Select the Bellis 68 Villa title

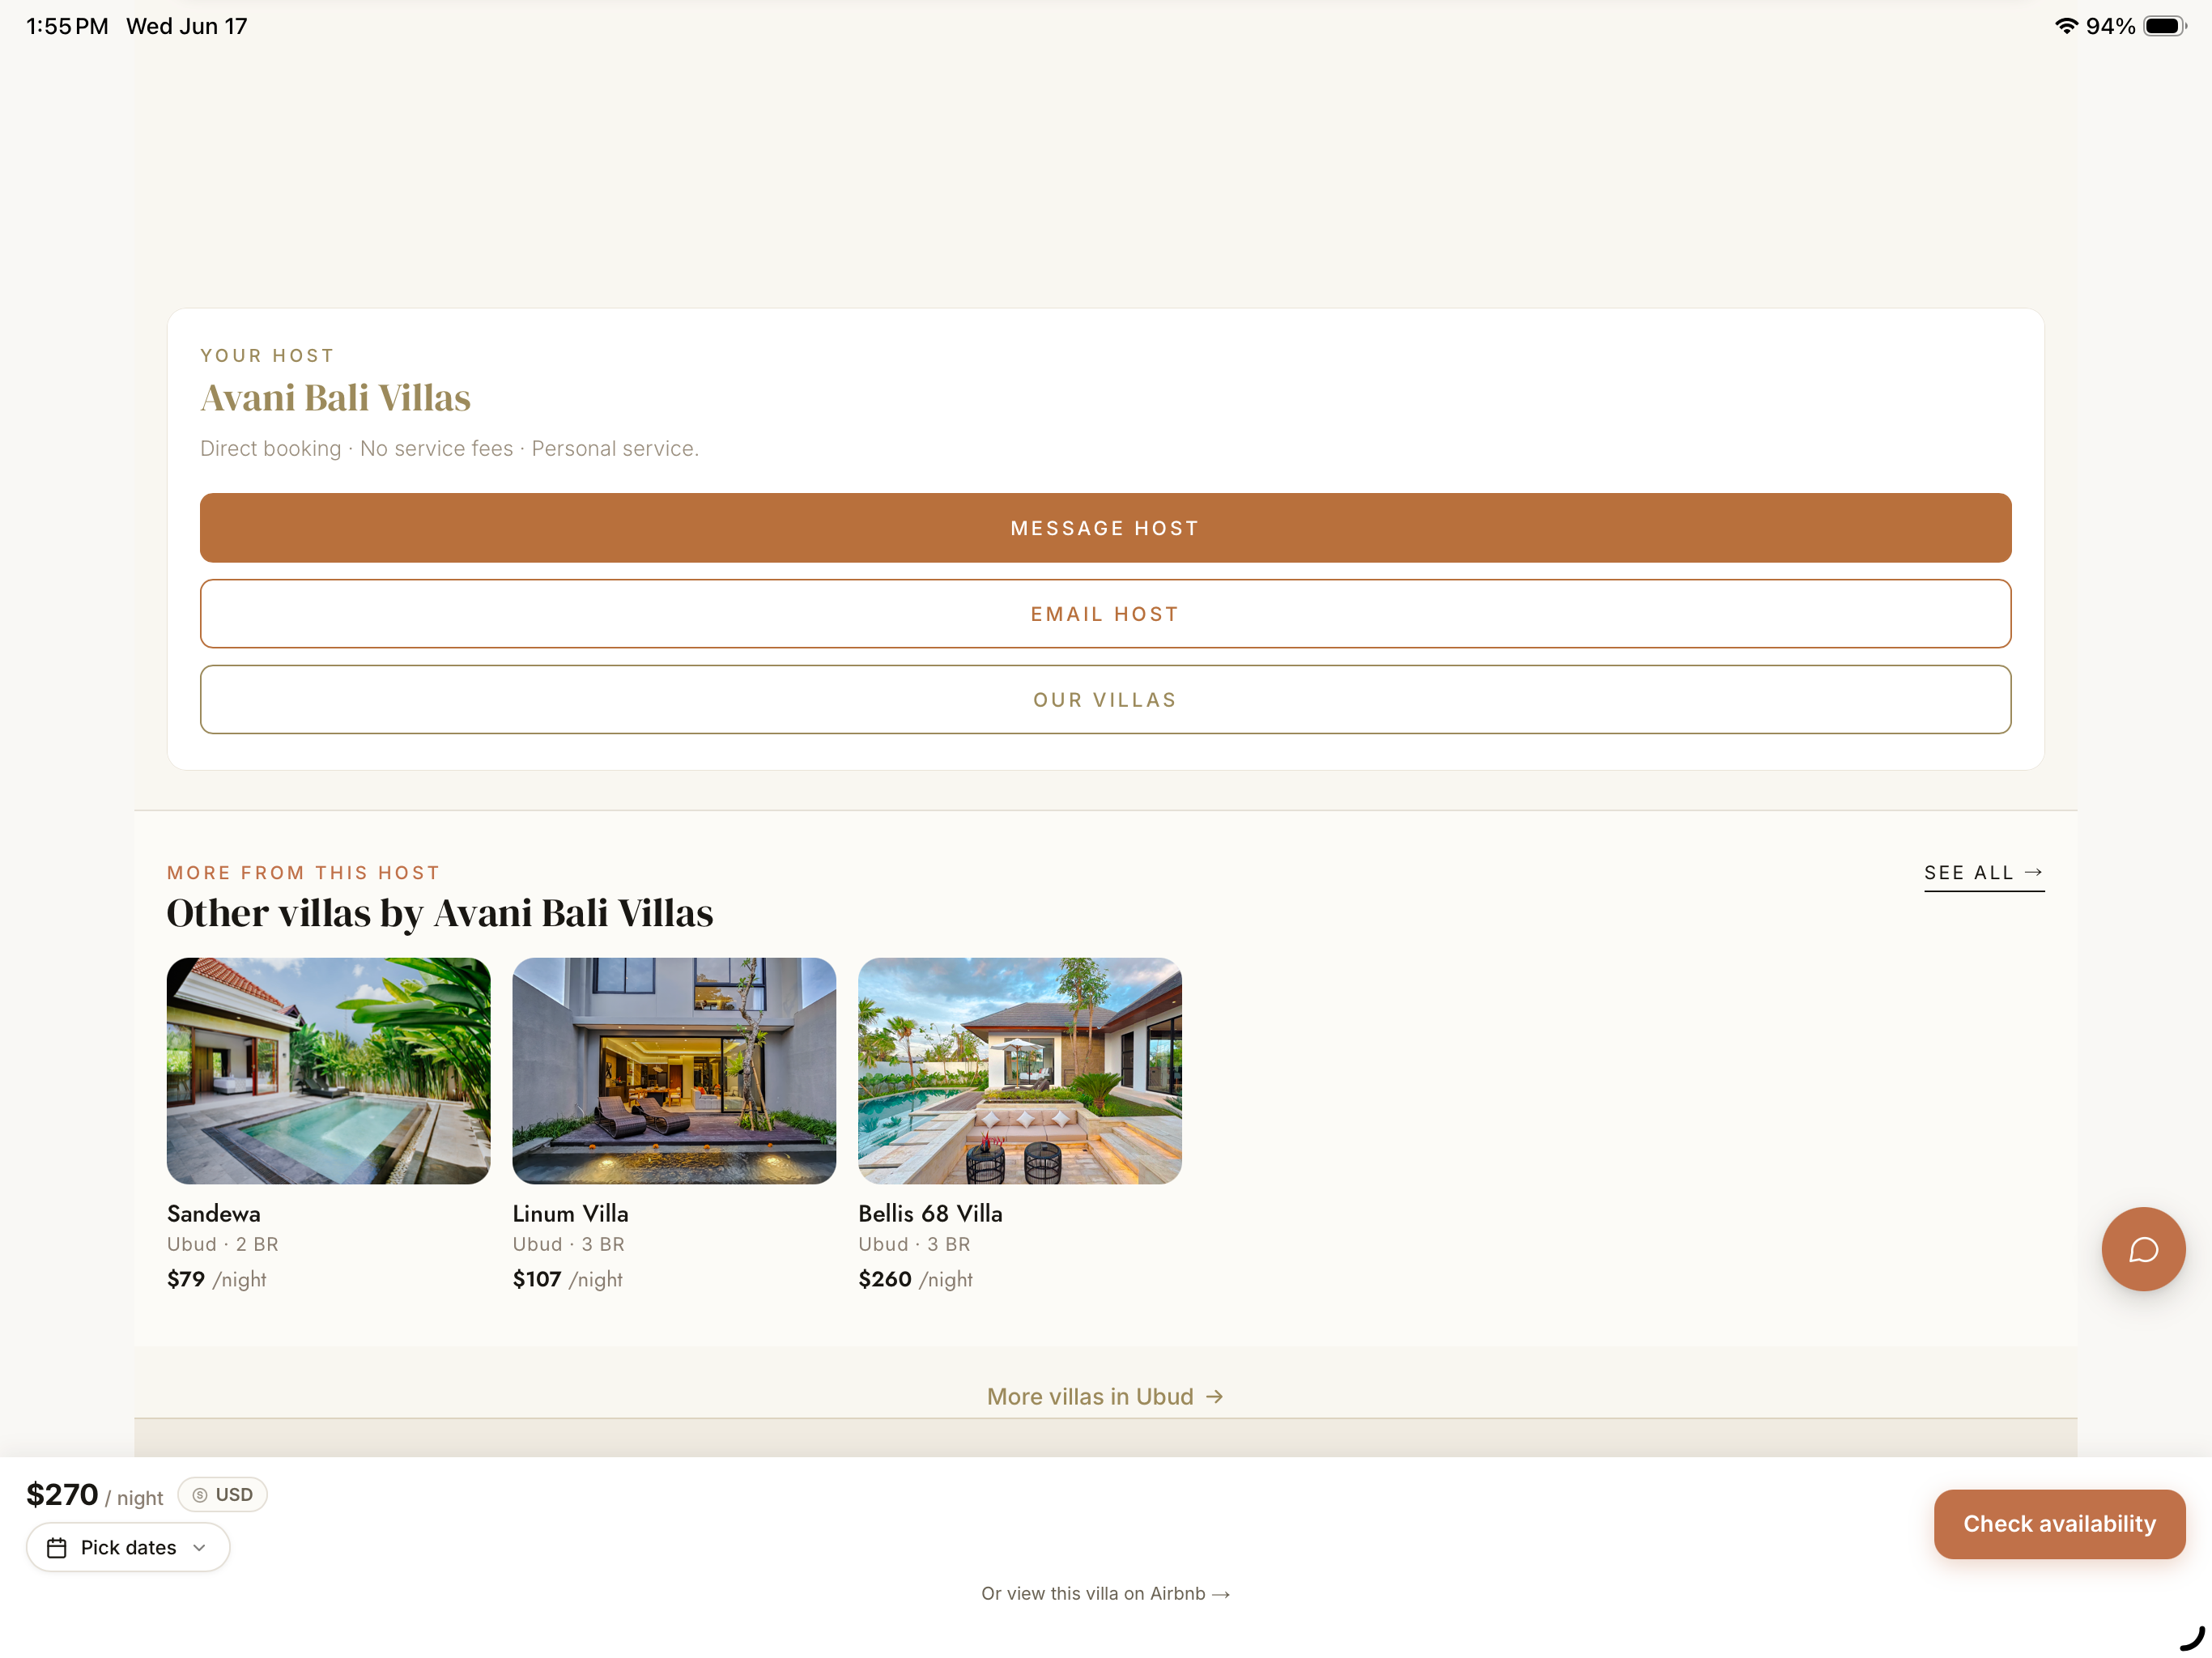click(x=930, y=1213)
